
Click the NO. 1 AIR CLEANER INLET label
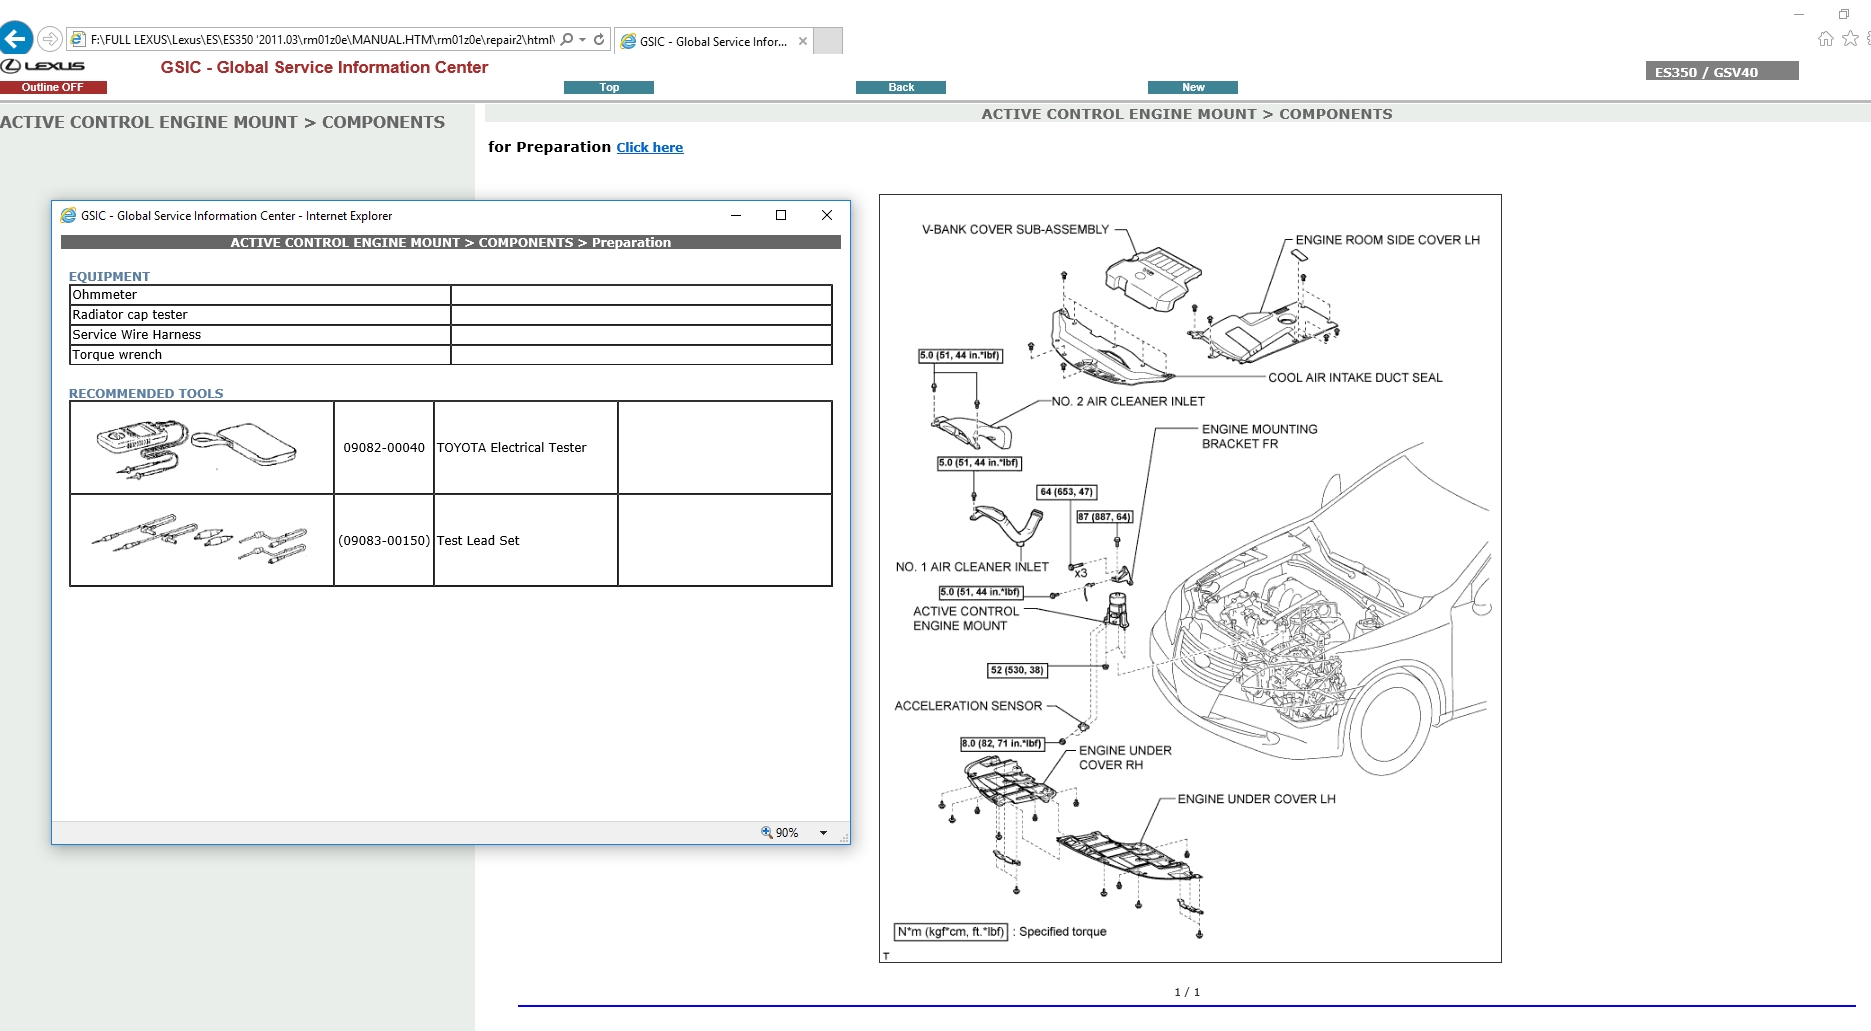point(972,567)
